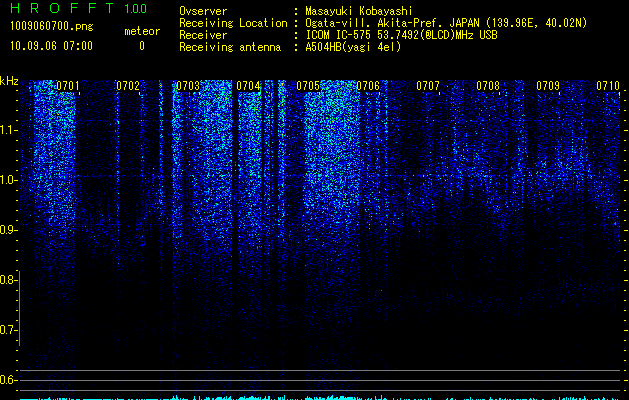Screen dimensions: 629x400
Task: Click the 0.9 frequency axis label
Action: tap(8, 230)
